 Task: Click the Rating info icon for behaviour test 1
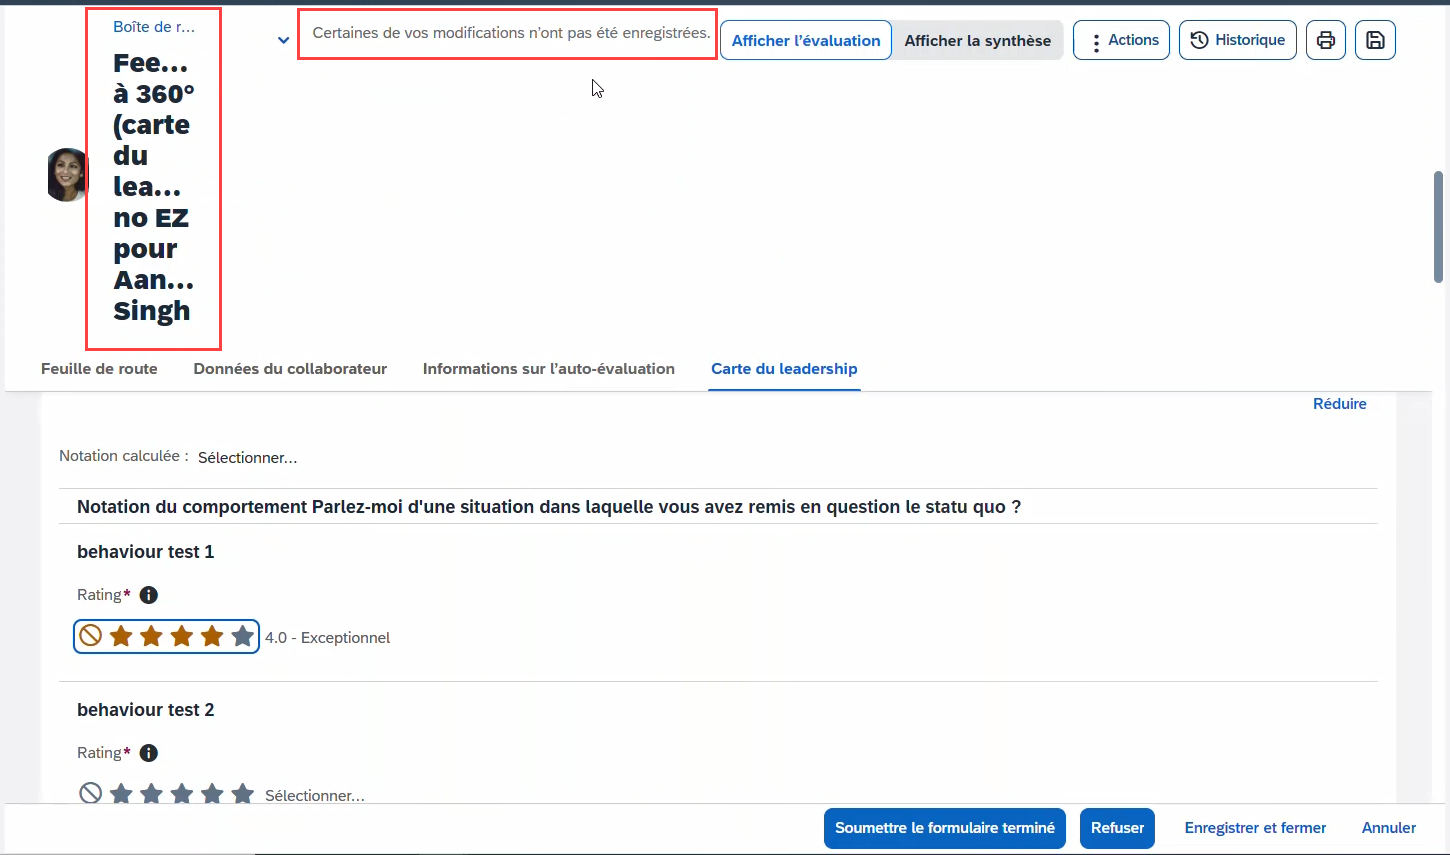click(149, 595)
